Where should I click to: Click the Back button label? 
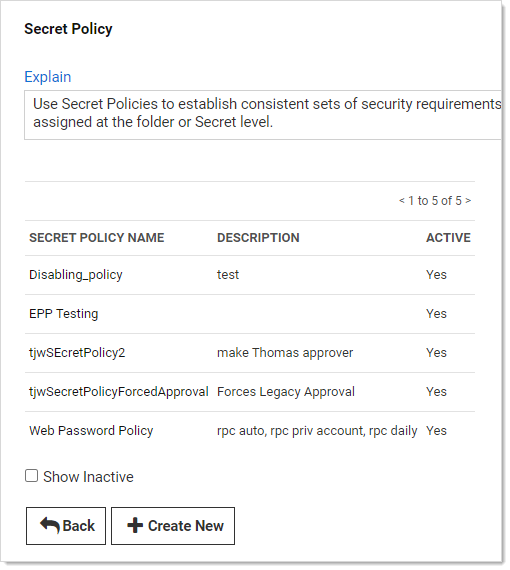pyautogui.click(x=79, y=526)
